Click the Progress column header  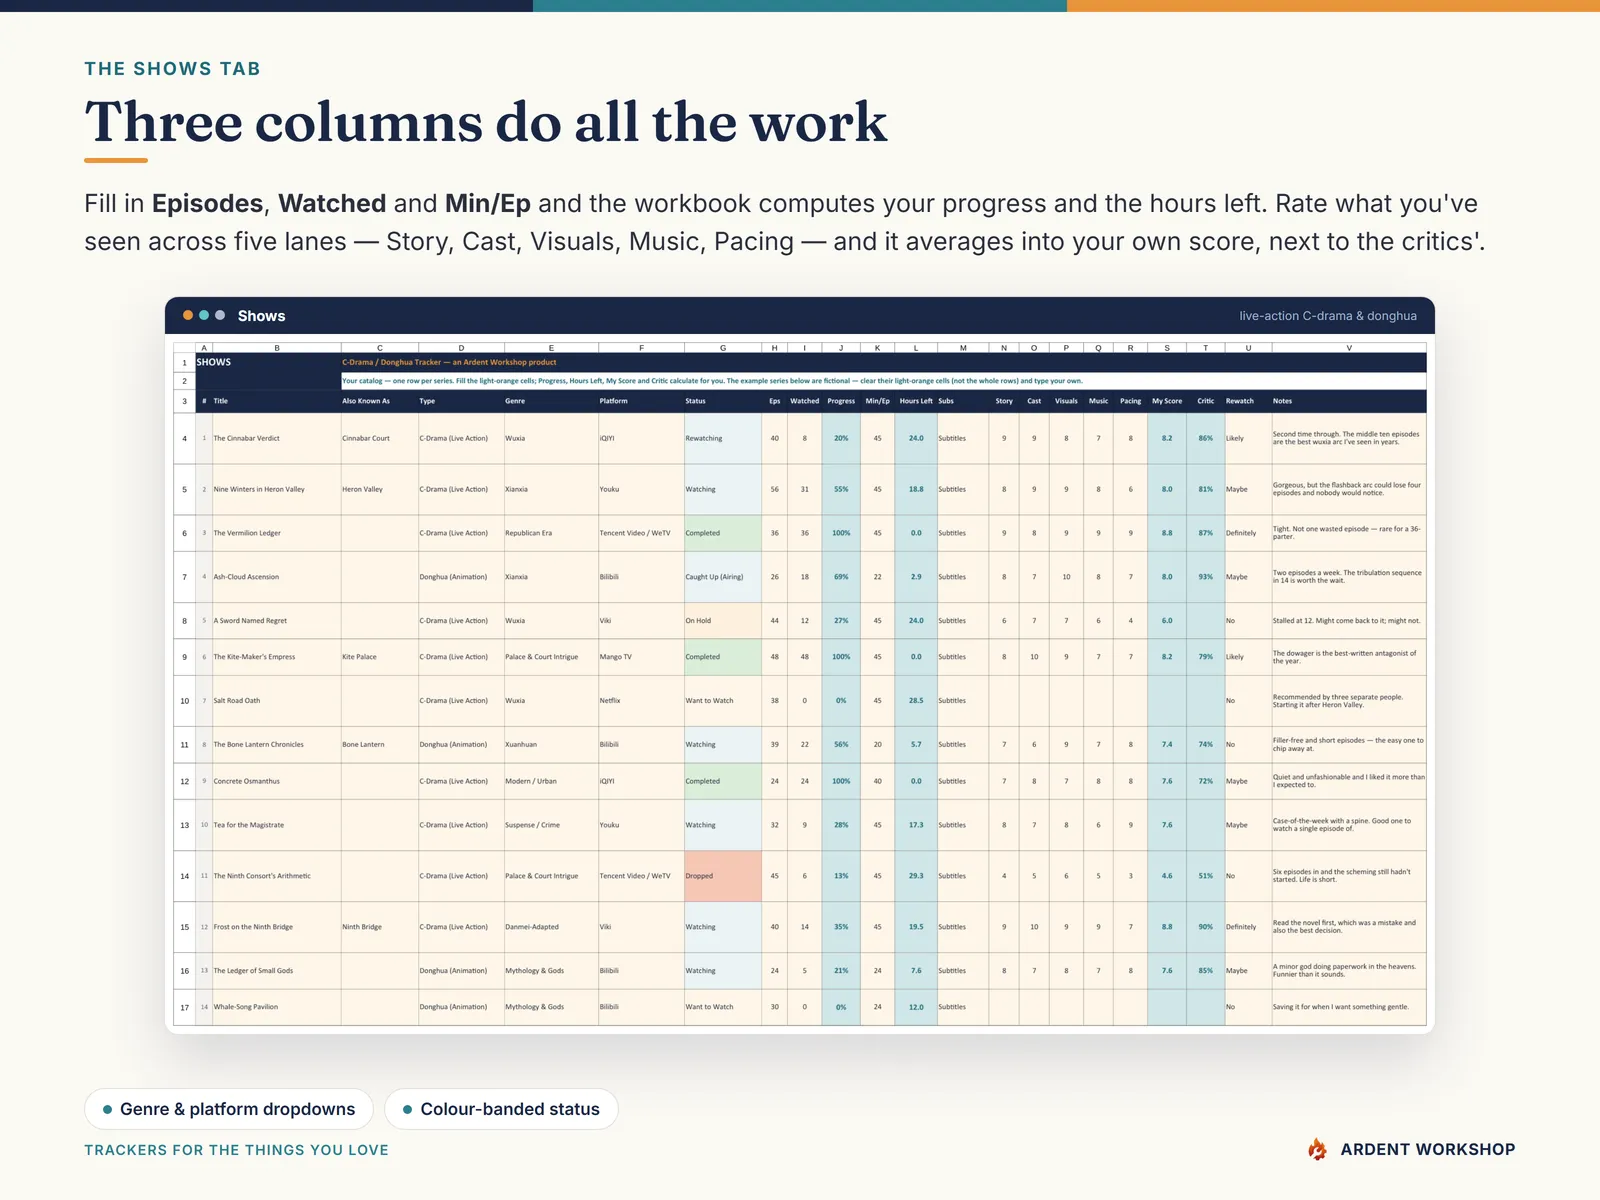pos(841,401)
